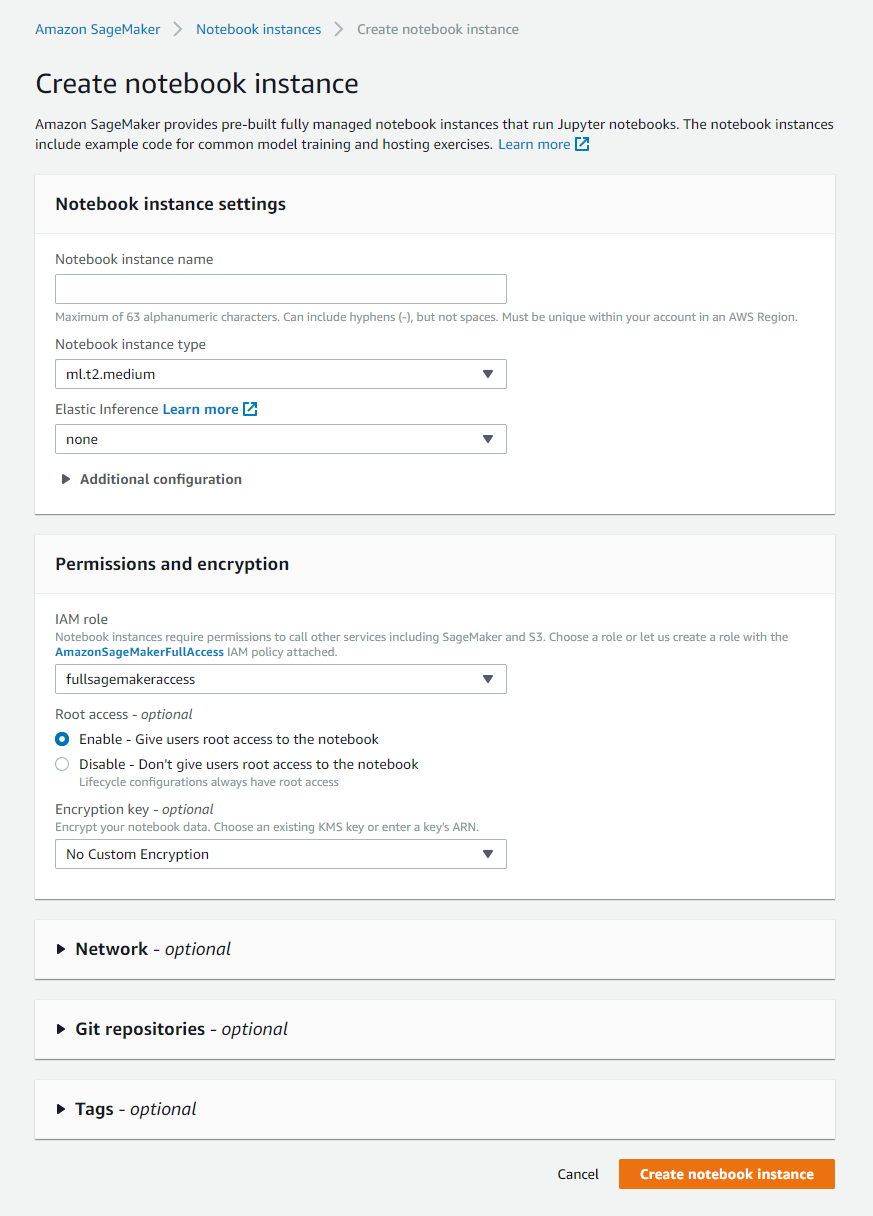Select Disable root access radio button
Image resolution: width=873 pixels, height=1216 pixels.
[x=62, y=764]
